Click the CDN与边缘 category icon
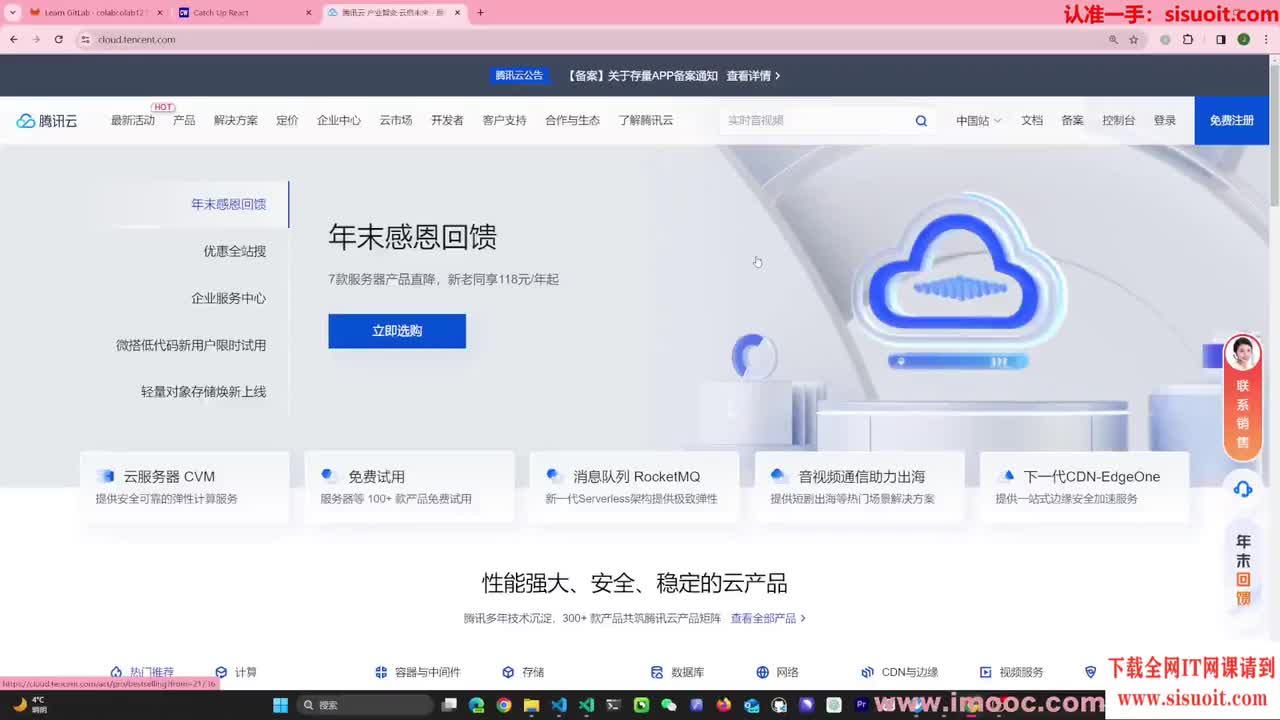Screen dimensions: 1280x720 point(867,672)
